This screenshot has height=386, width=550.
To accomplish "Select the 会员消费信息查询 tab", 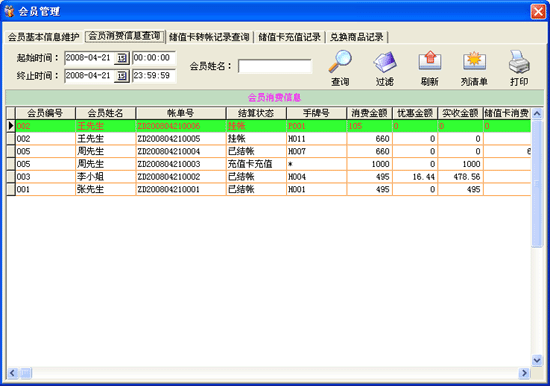I will pyautogui.click(x=125, y=36).
